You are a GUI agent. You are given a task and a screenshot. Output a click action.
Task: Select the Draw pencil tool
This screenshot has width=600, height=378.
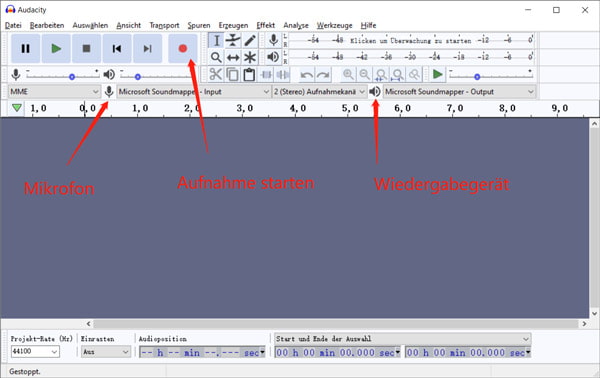(x=249, y=41)
